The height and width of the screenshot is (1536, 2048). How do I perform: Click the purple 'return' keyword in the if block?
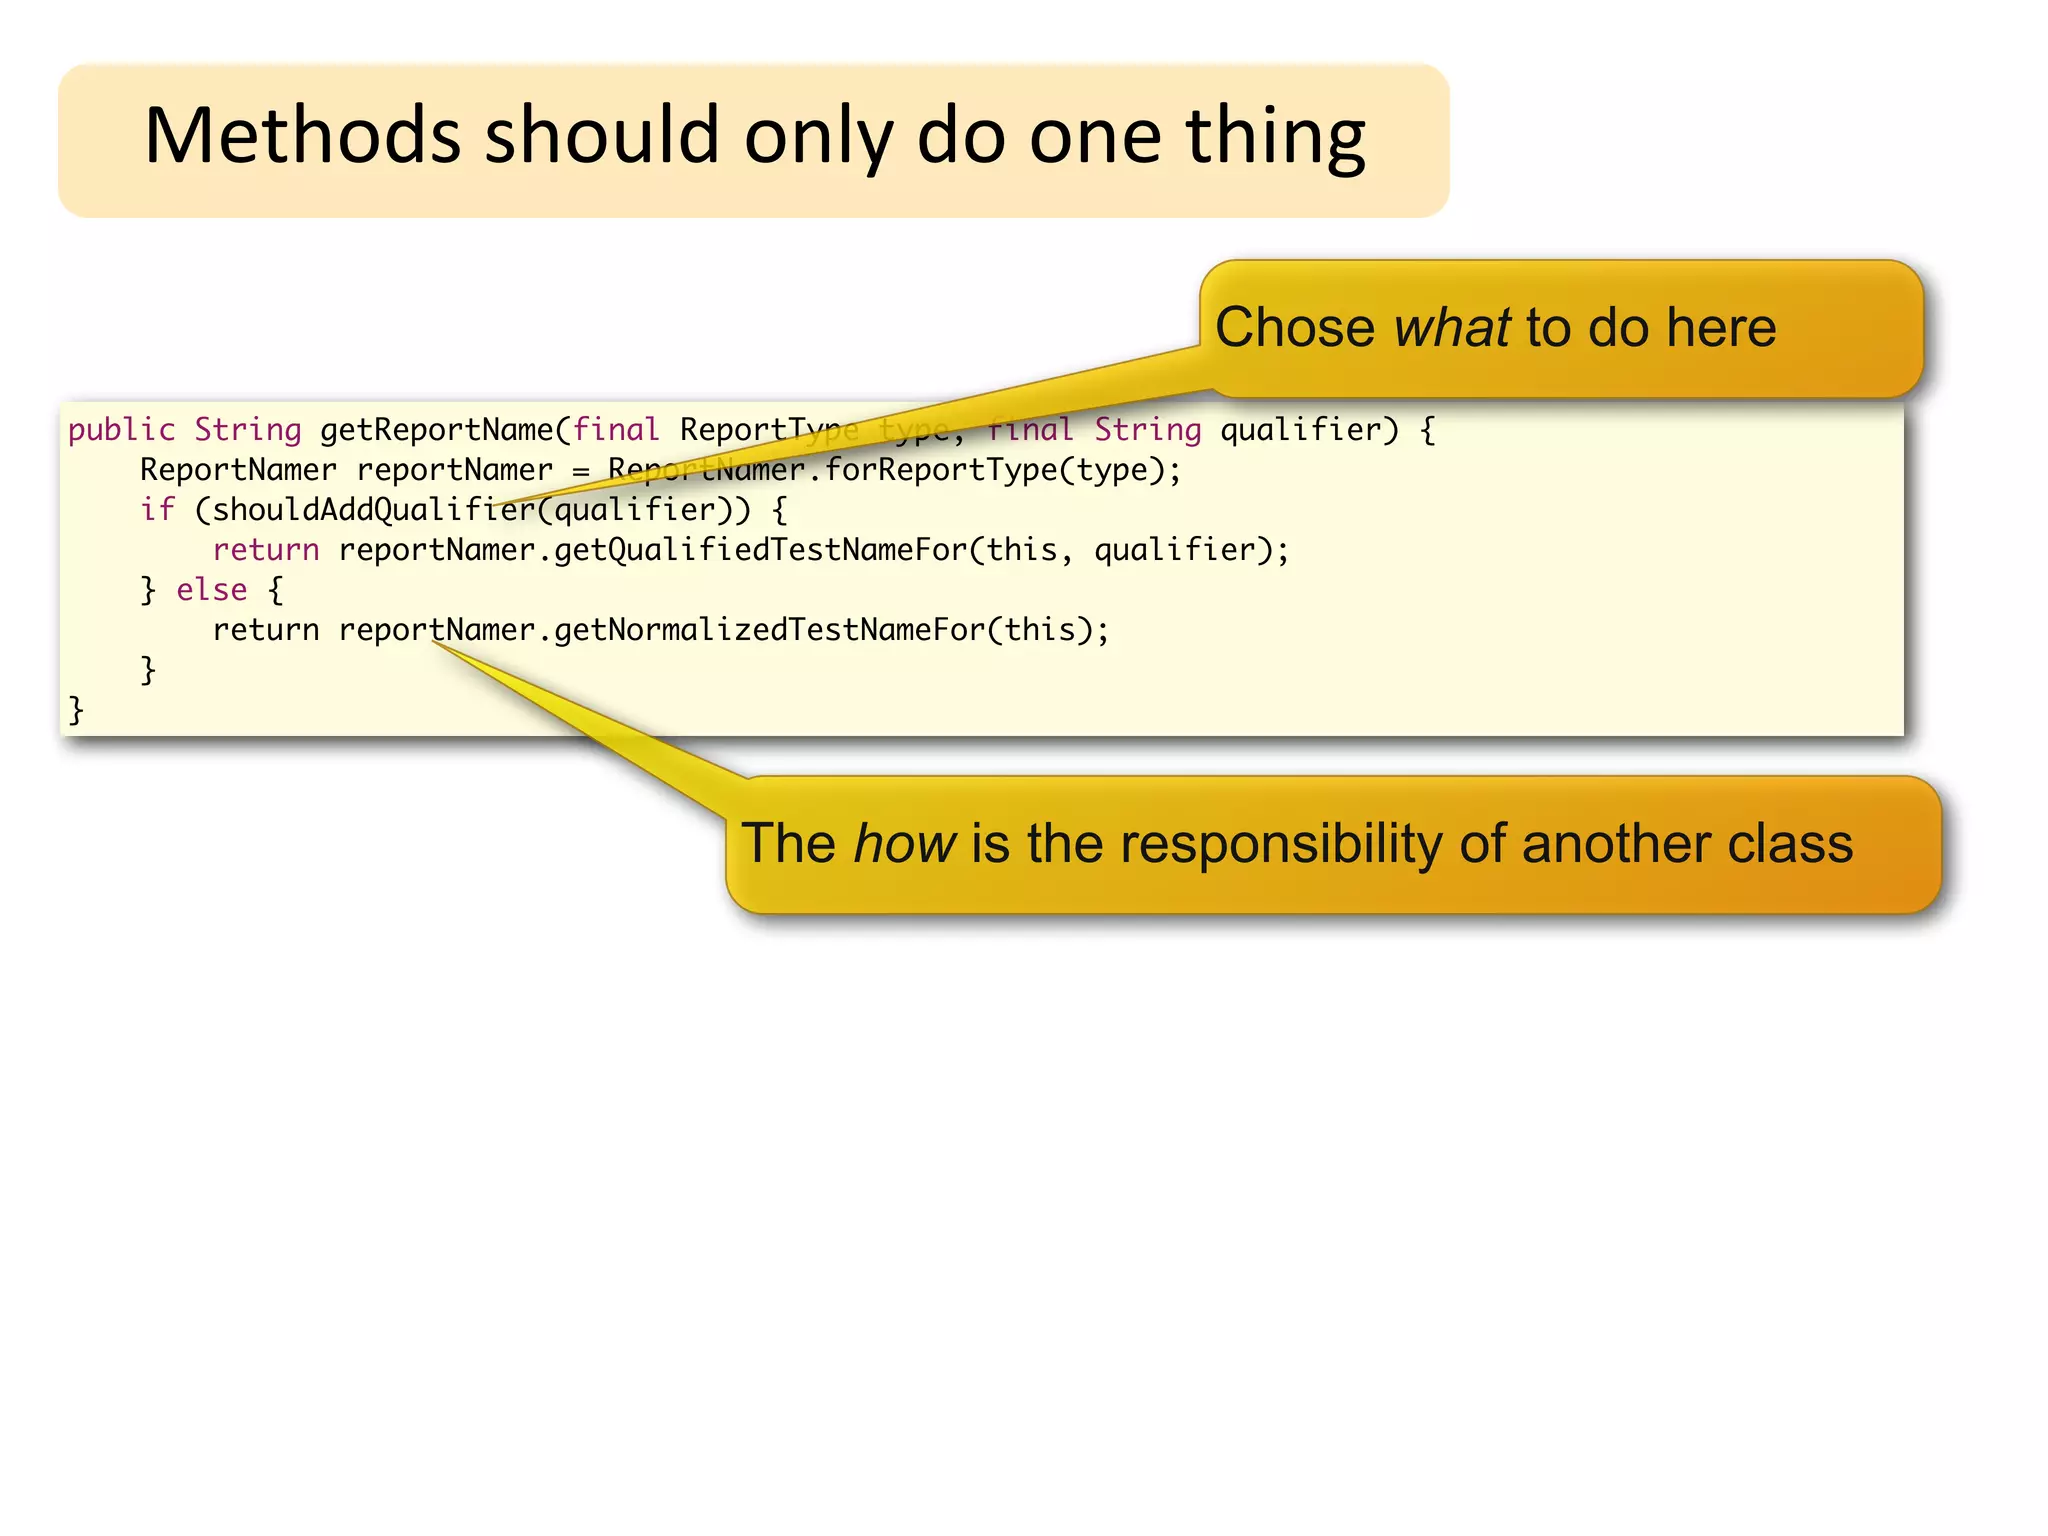(266, 550)
